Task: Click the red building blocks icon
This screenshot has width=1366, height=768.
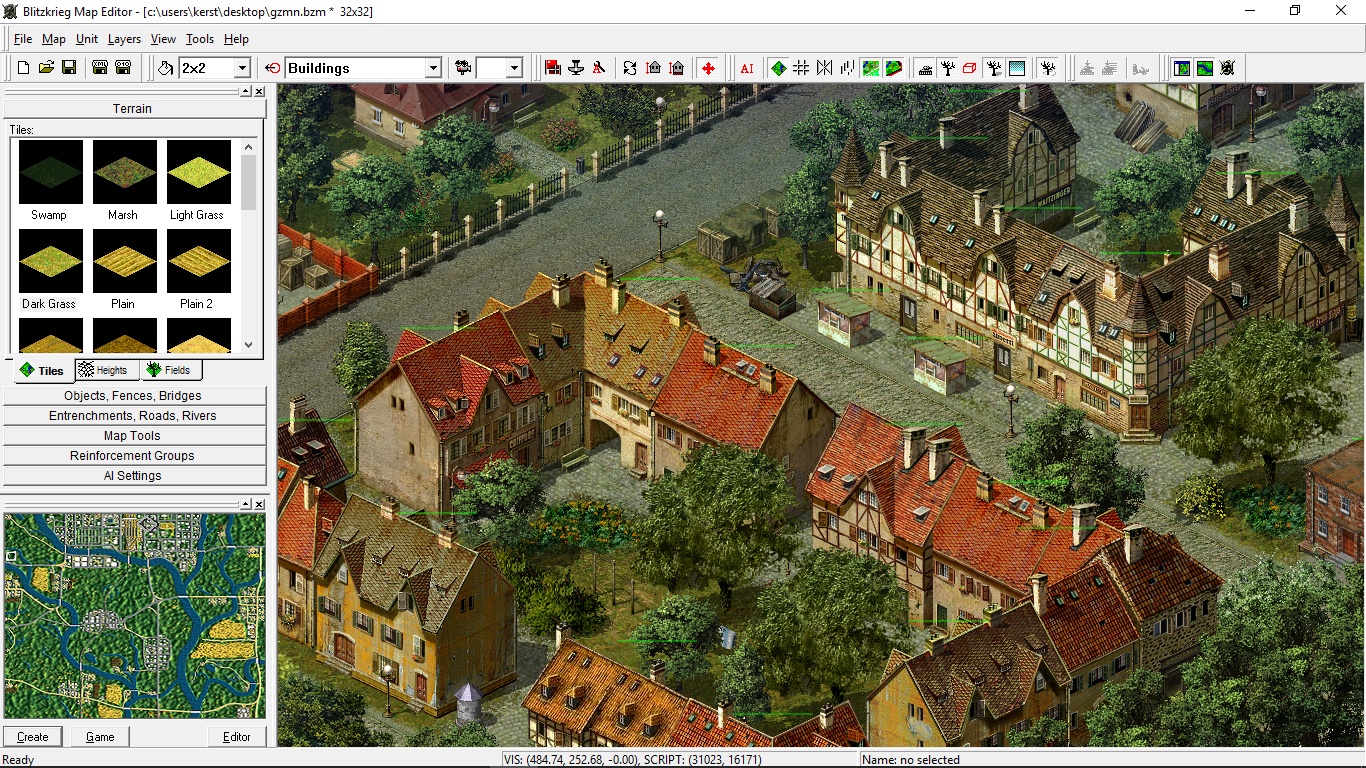Action: tap(552, 68)
